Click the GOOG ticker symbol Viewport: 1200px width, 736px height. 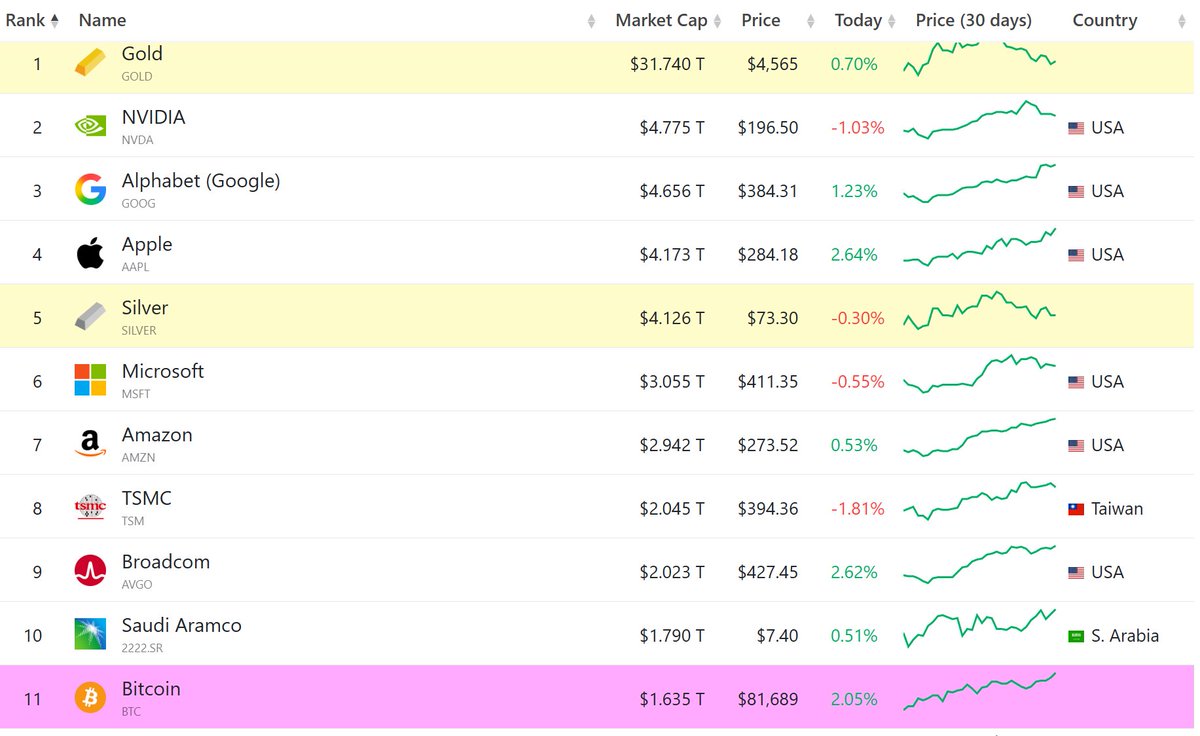tap(139, 204)
